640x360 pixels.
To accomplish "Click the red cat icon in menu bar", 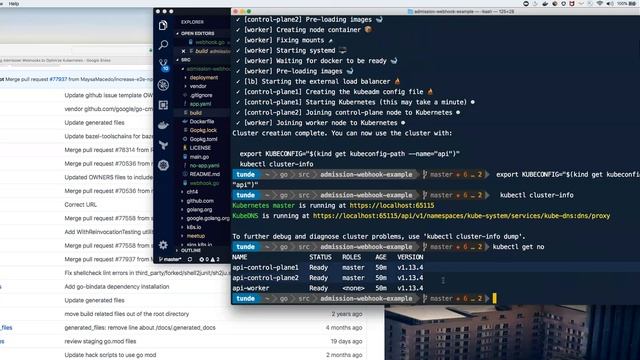I will point(572,3).
